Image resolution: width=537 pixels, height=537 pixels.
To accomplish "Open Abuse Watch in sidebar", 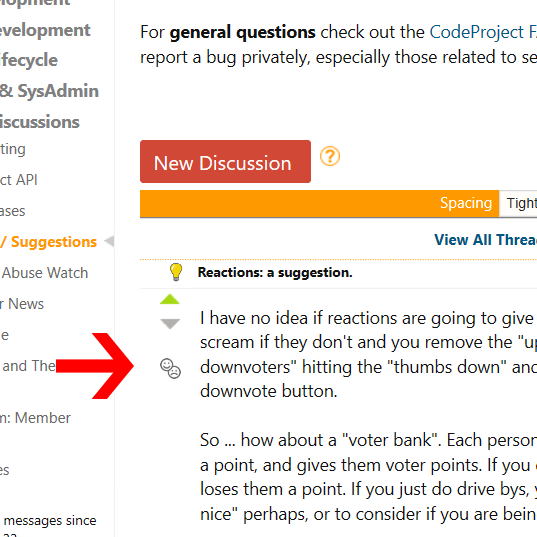I will pyautogui.click(x=45, y=273).
